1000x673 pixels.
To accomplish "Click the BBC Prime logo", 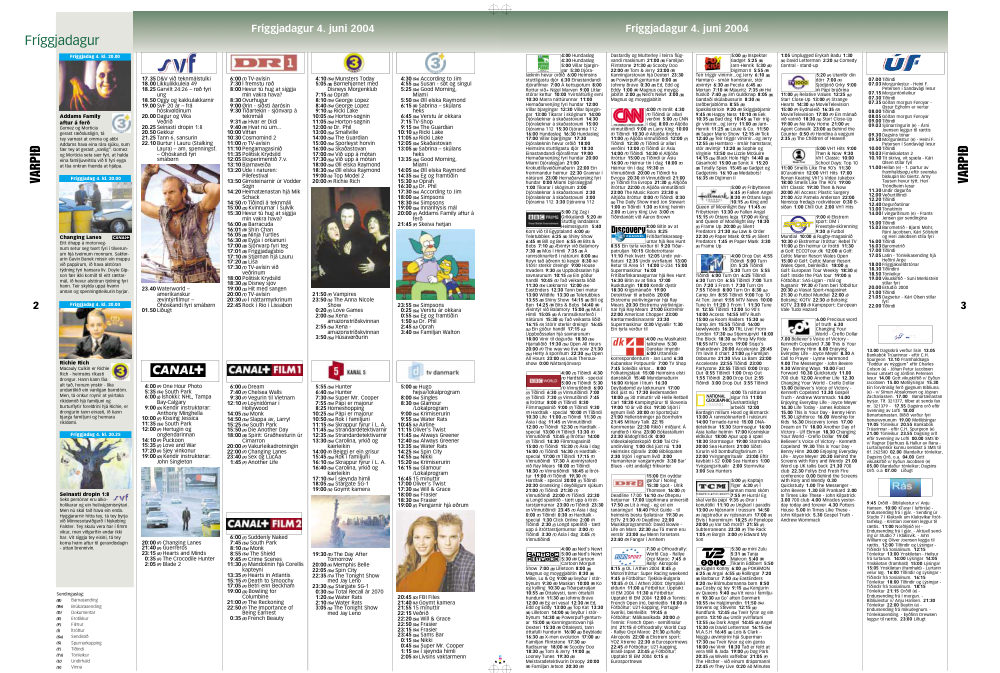I will [x=543, y=219].
